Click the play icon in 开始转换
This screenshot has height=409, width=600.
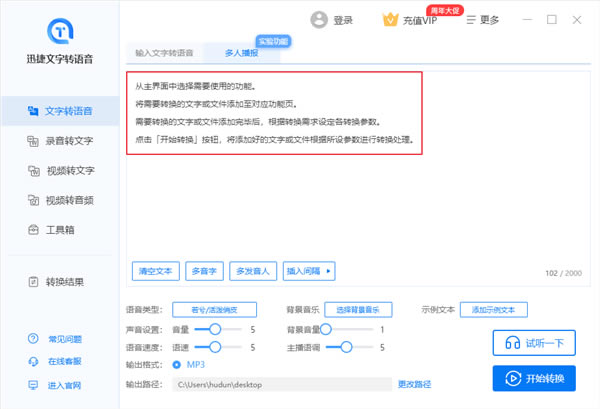point(513,378)
